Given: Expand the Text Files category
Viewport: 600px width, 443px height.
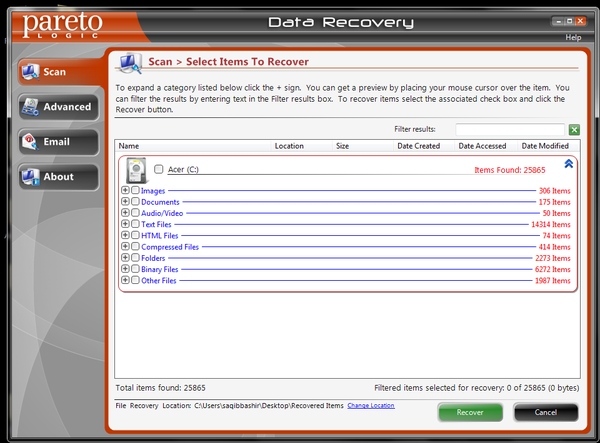Looking at the screenshot, I should tap(125, 224).
